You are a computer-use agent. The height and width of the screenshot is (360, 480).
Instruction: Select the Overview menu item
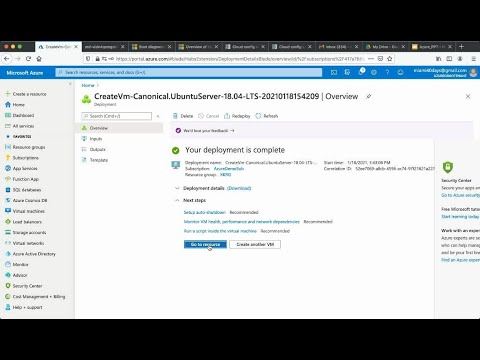[x=120, y=128]
